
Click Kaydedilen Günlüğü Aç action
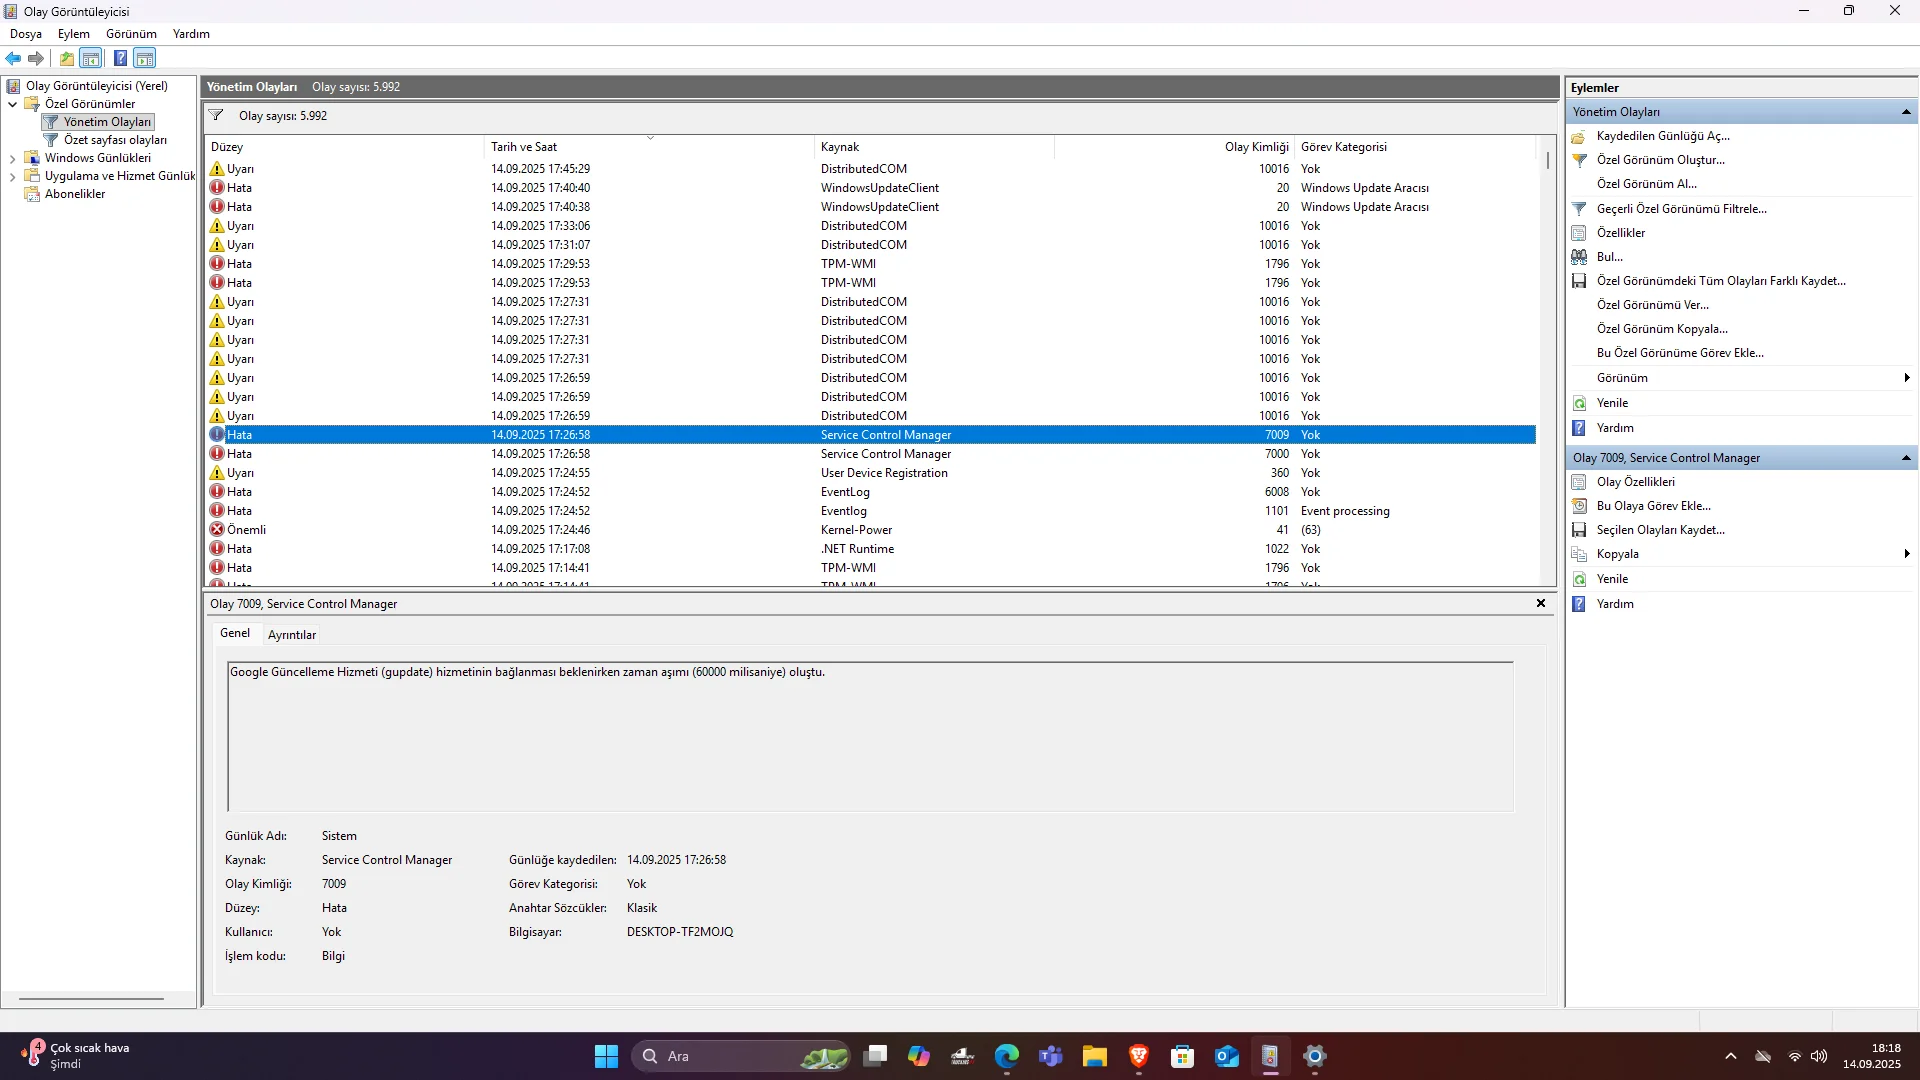point(1662,136)
